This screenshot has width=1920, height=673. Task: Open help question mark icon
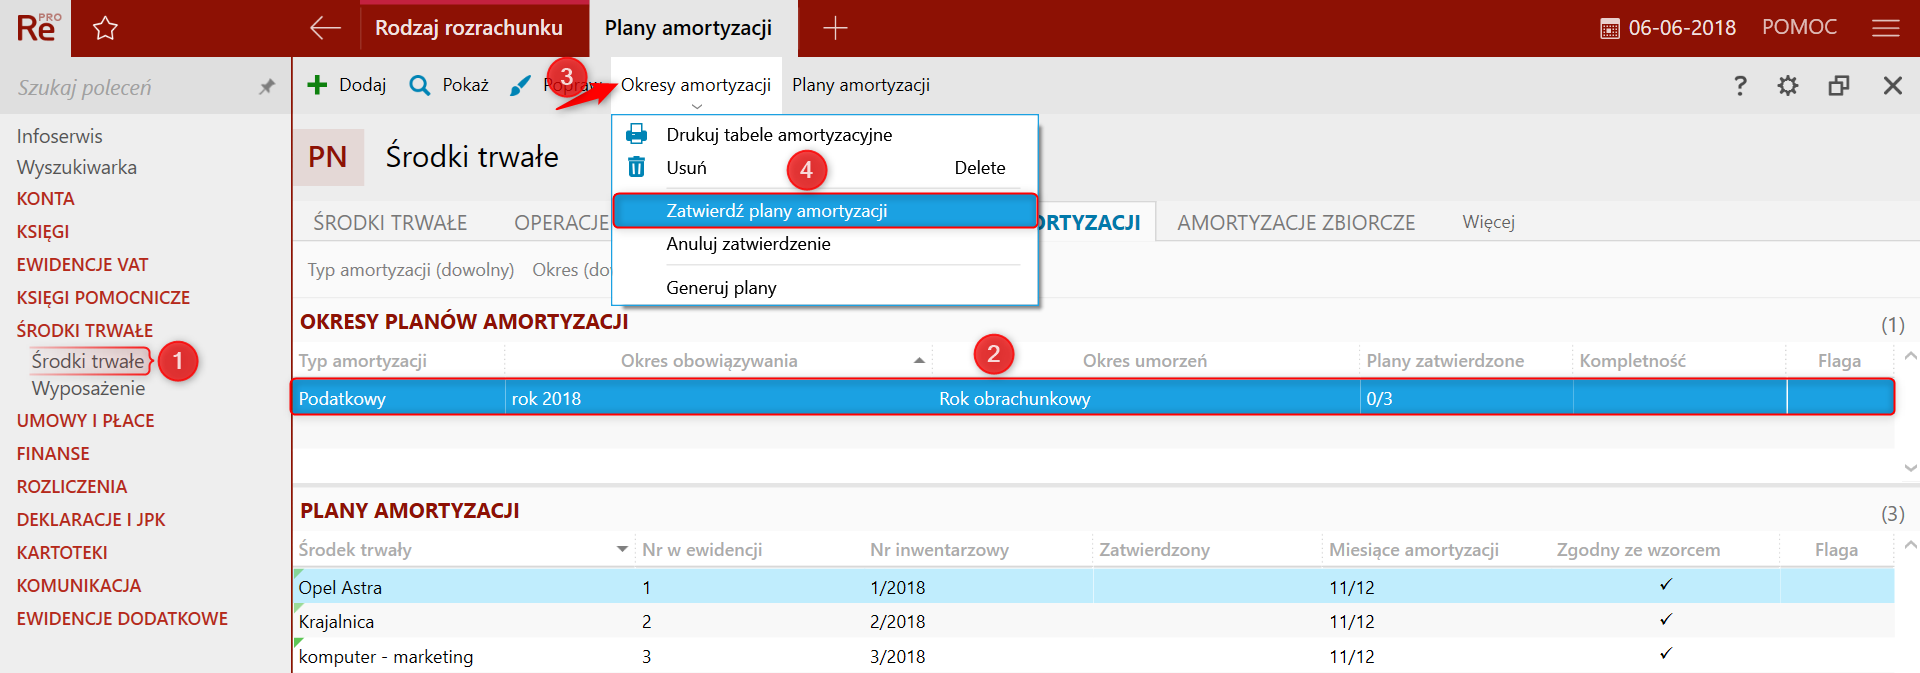click(1740, 86)
